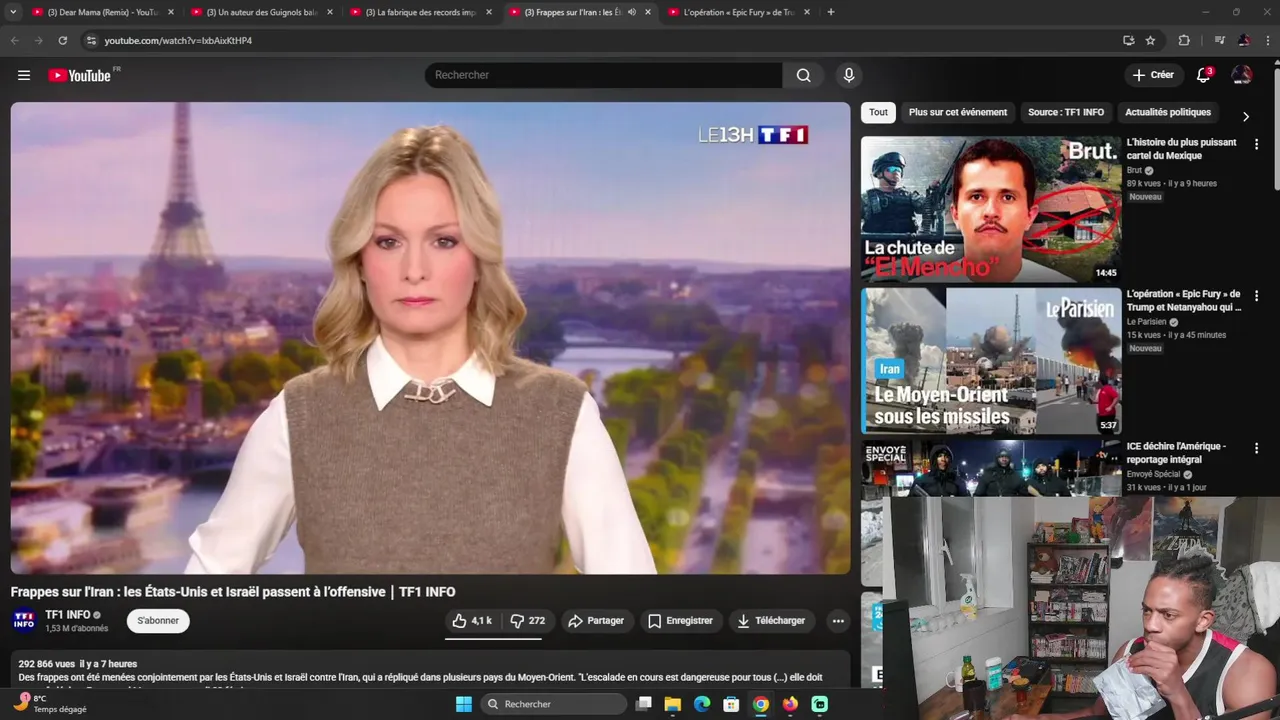Open Firefox from the taskbar

(x=790, y=704)
